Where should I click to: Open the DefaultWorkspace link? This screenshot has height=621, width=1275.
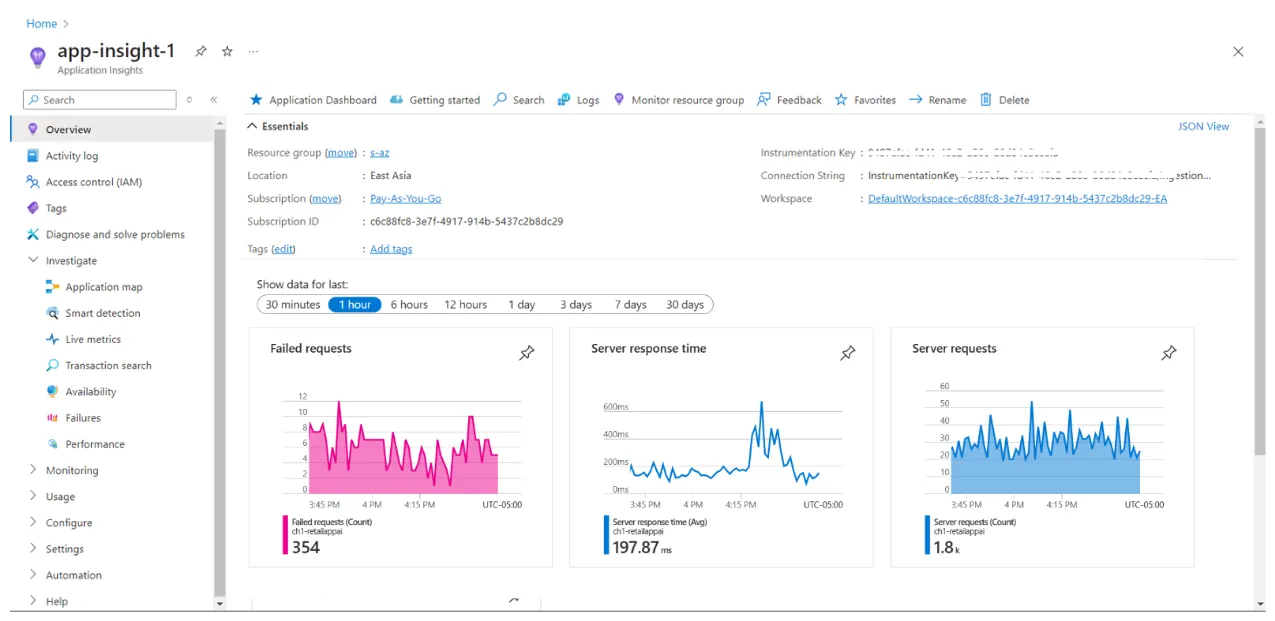coord(1017,199)
